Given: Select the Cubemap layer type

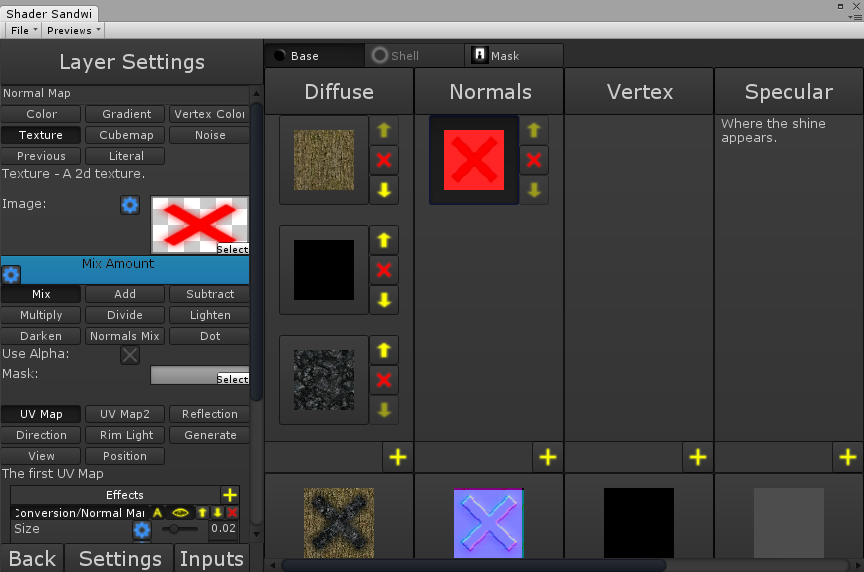Looking at the screenshot, I should (126, 135).
